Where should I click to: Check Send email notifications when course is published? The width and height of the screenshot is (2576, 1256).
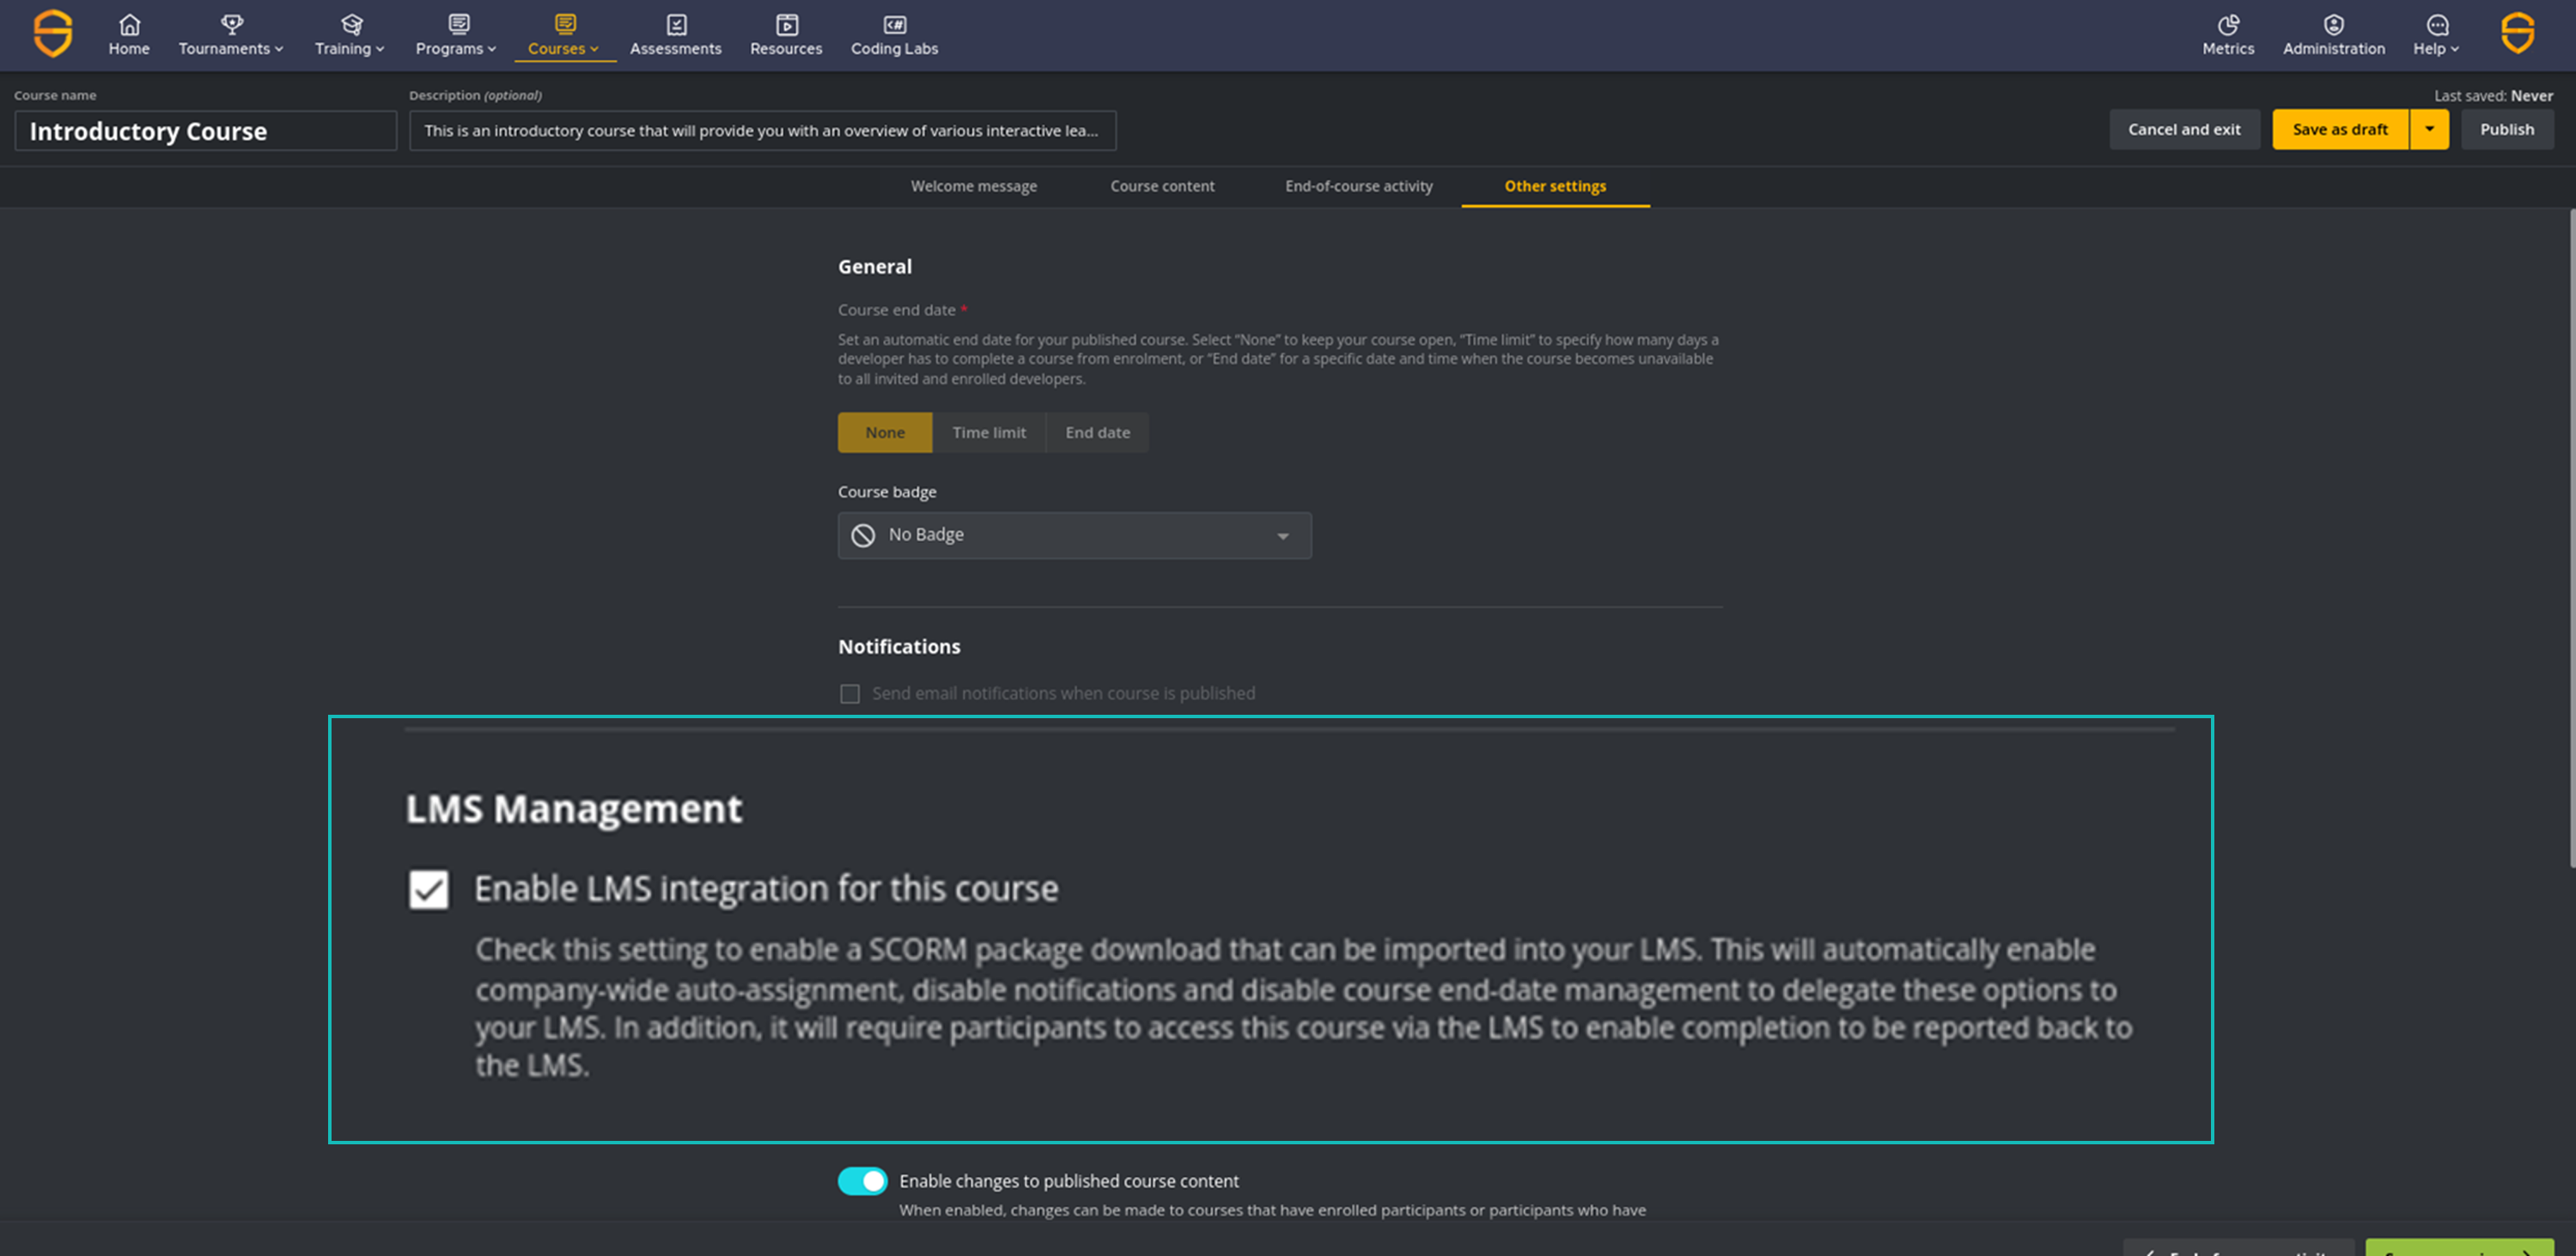pyautogui.click(x=849, y=693)
